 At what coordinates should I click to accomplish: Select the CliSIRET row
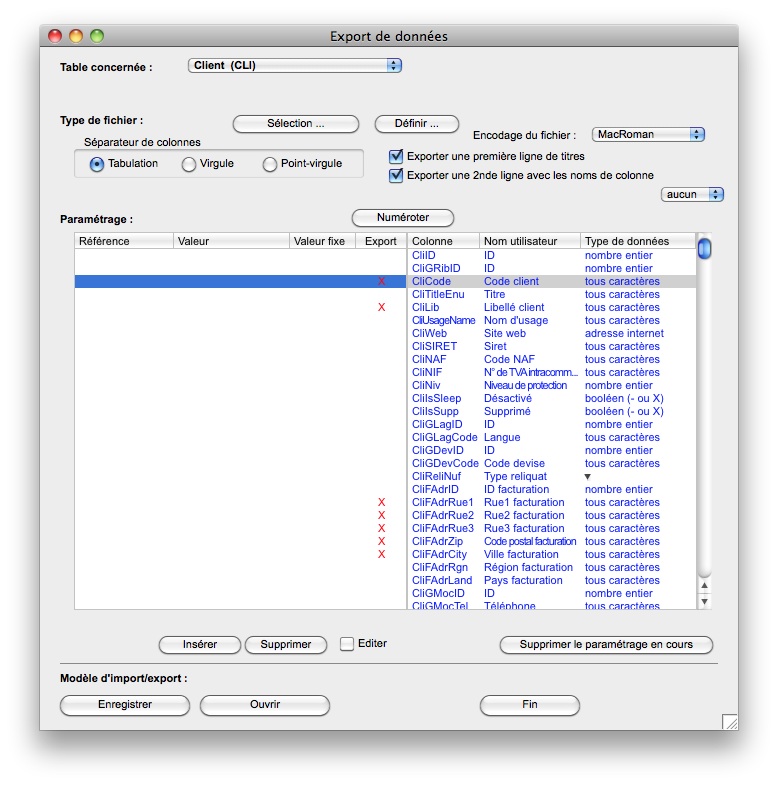[x=385, y=346]
